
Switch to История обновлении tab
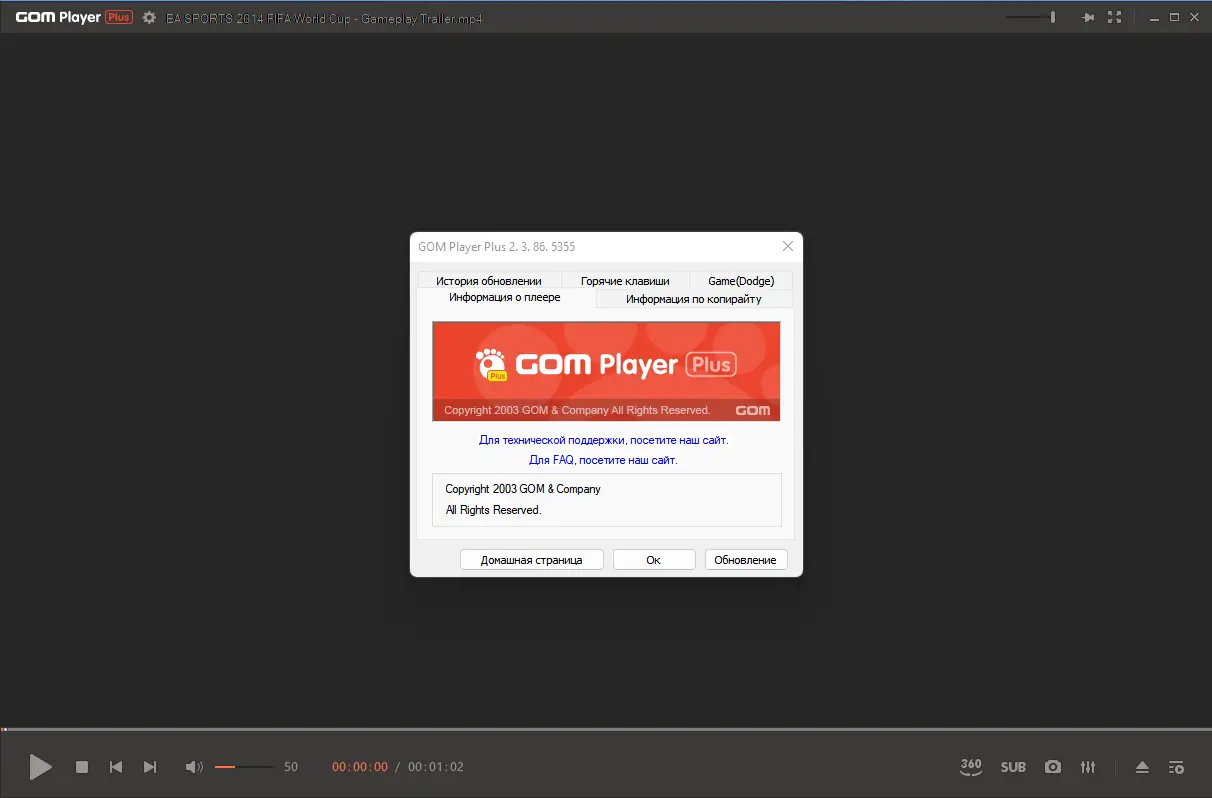pos(489,281)
